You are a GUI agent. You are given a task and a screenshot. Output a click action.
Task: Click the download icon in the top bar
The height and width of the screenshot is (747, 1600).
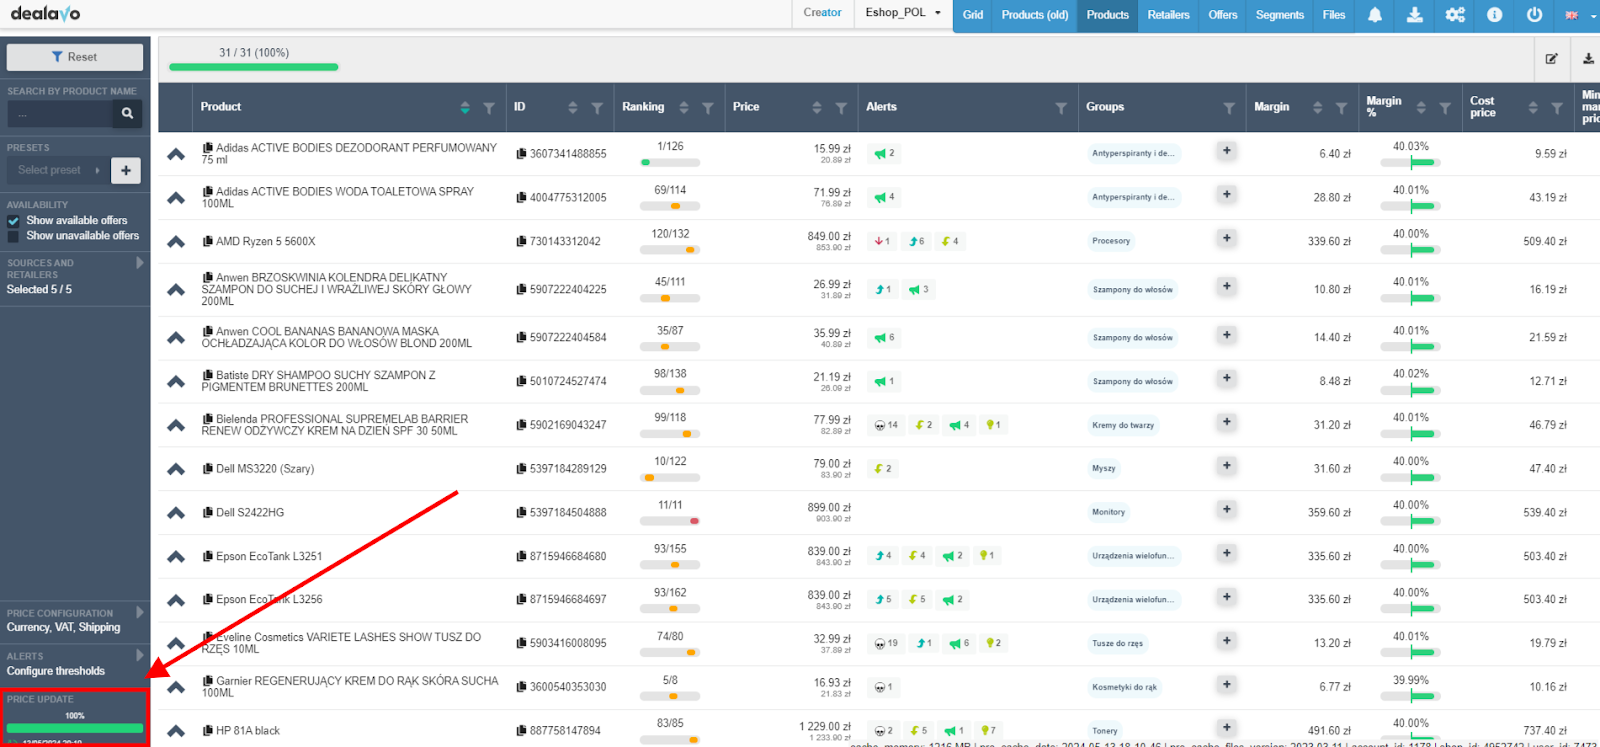1414,15
